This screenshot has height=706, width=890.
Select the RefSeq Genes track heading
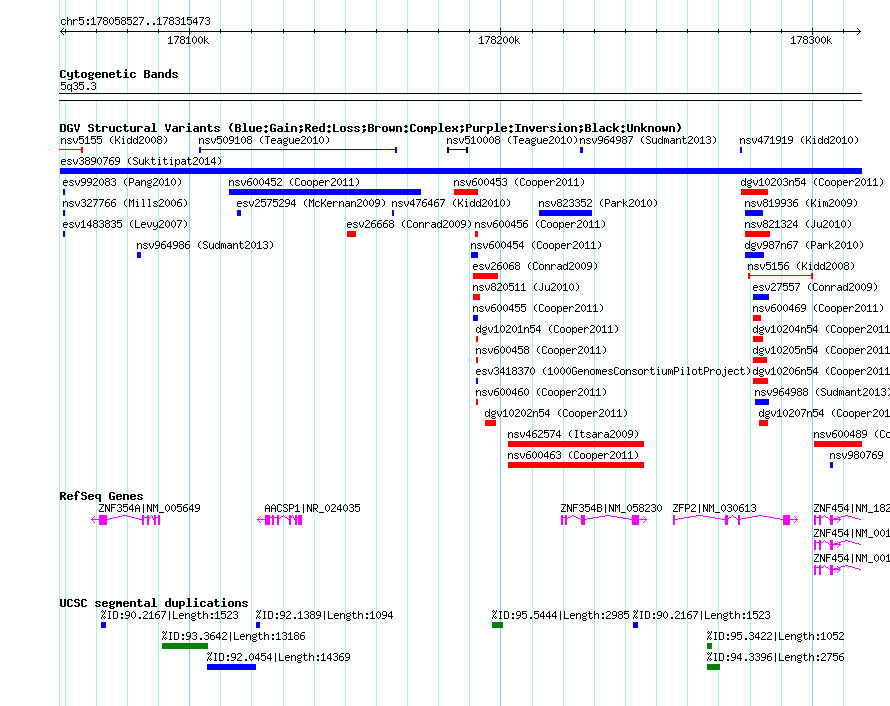point(101,495)
